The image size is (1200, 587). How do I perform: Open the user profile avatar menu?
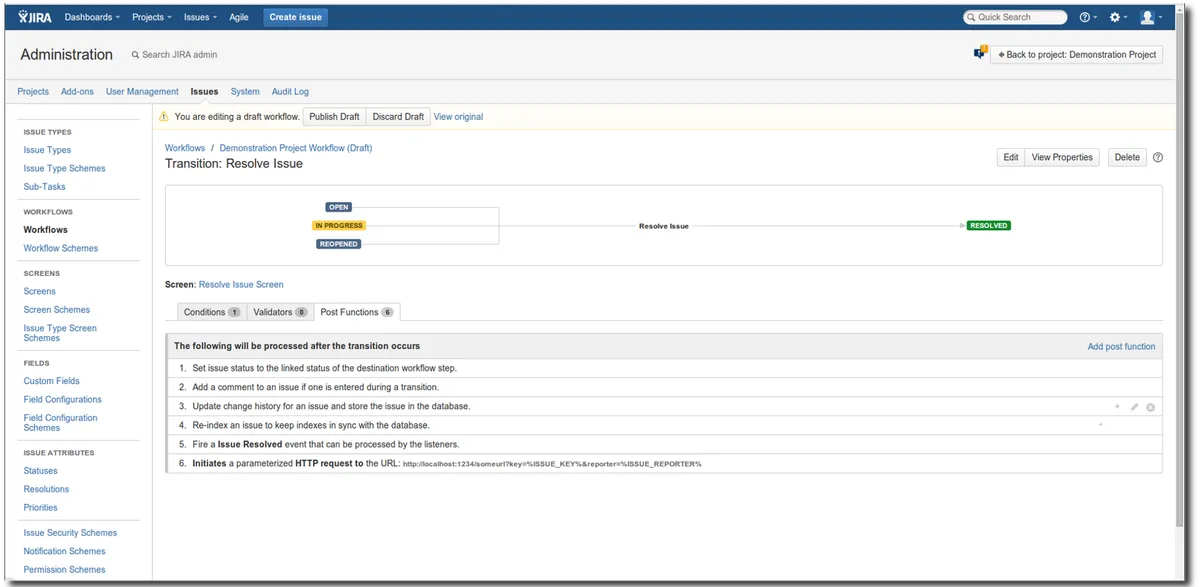tap(1151, 17)
